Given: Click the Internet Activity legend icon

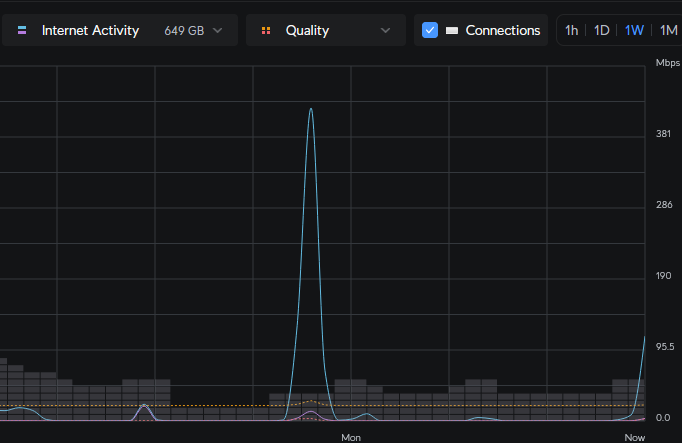Looking at the screenshot, I should click(22, 30).
